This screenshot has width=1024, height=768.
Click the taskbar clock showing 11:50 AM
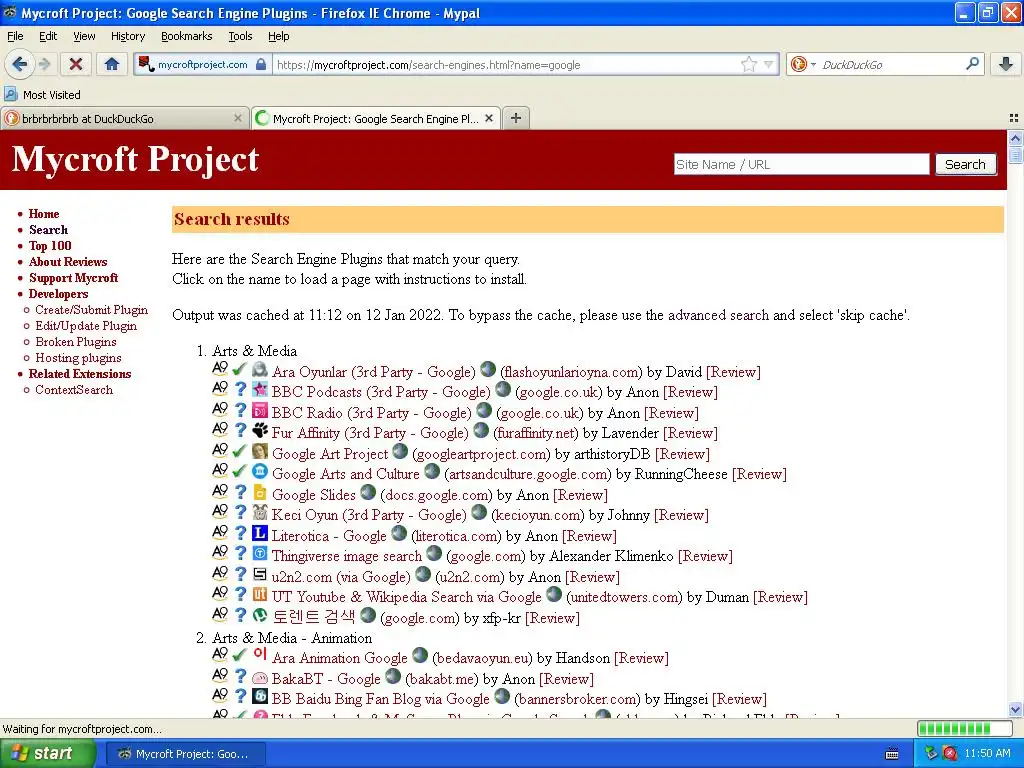(987, 754)
